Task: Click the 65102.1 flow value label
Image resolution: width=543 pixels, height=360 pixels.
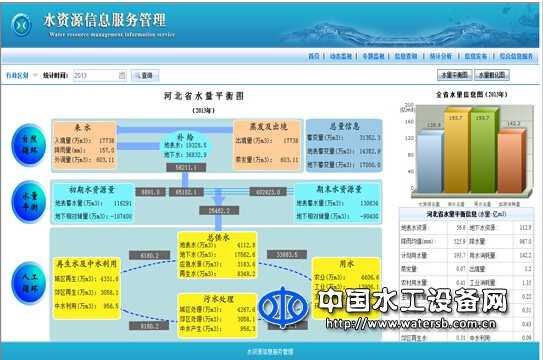Action: coord(186,192)
